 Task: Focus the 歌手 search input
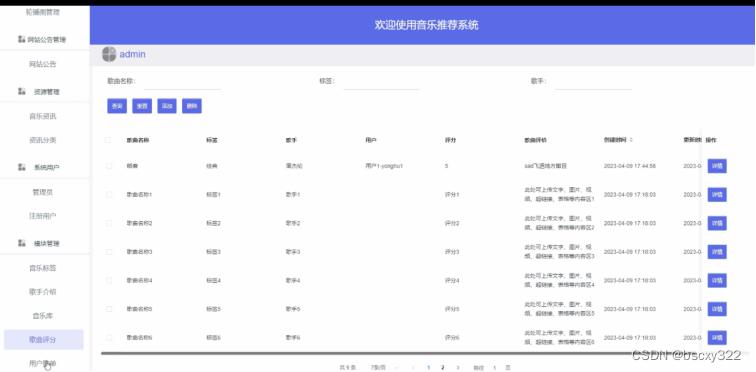click(593, 82)
